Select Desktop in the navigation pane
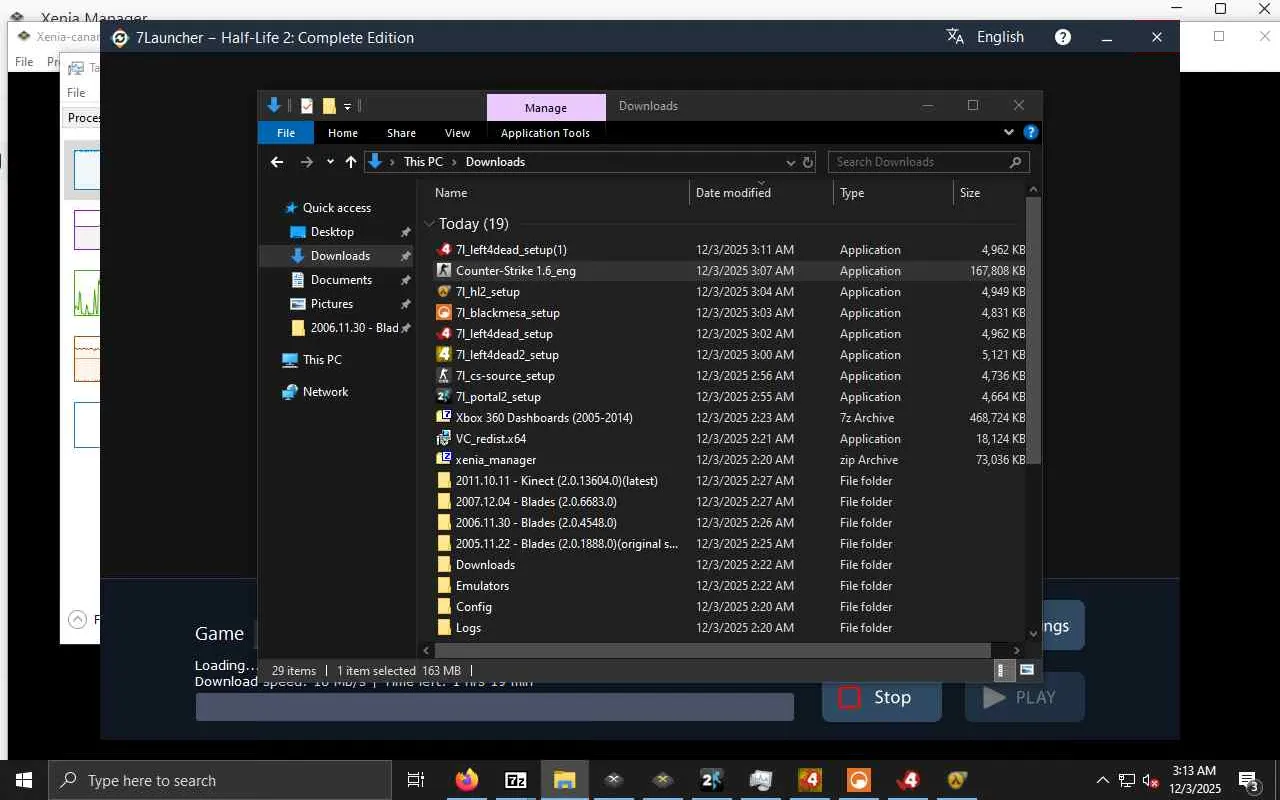Screen dimensions: 1280x800 332,232
